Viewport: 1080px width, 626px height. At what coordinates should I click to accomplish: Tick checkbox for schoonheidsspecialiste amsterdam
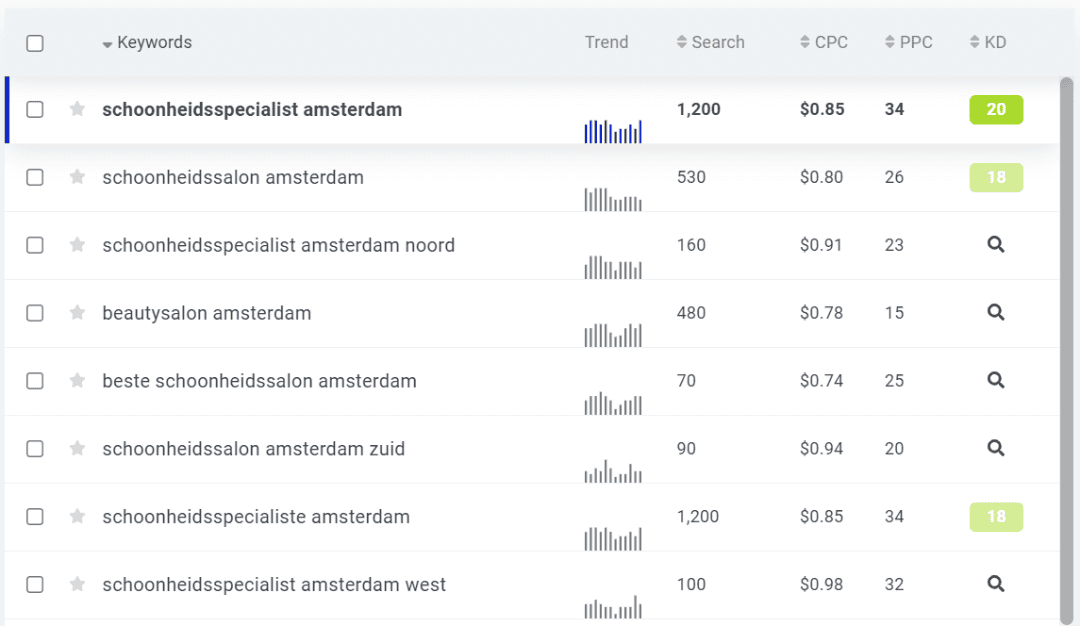pos(35,517)
